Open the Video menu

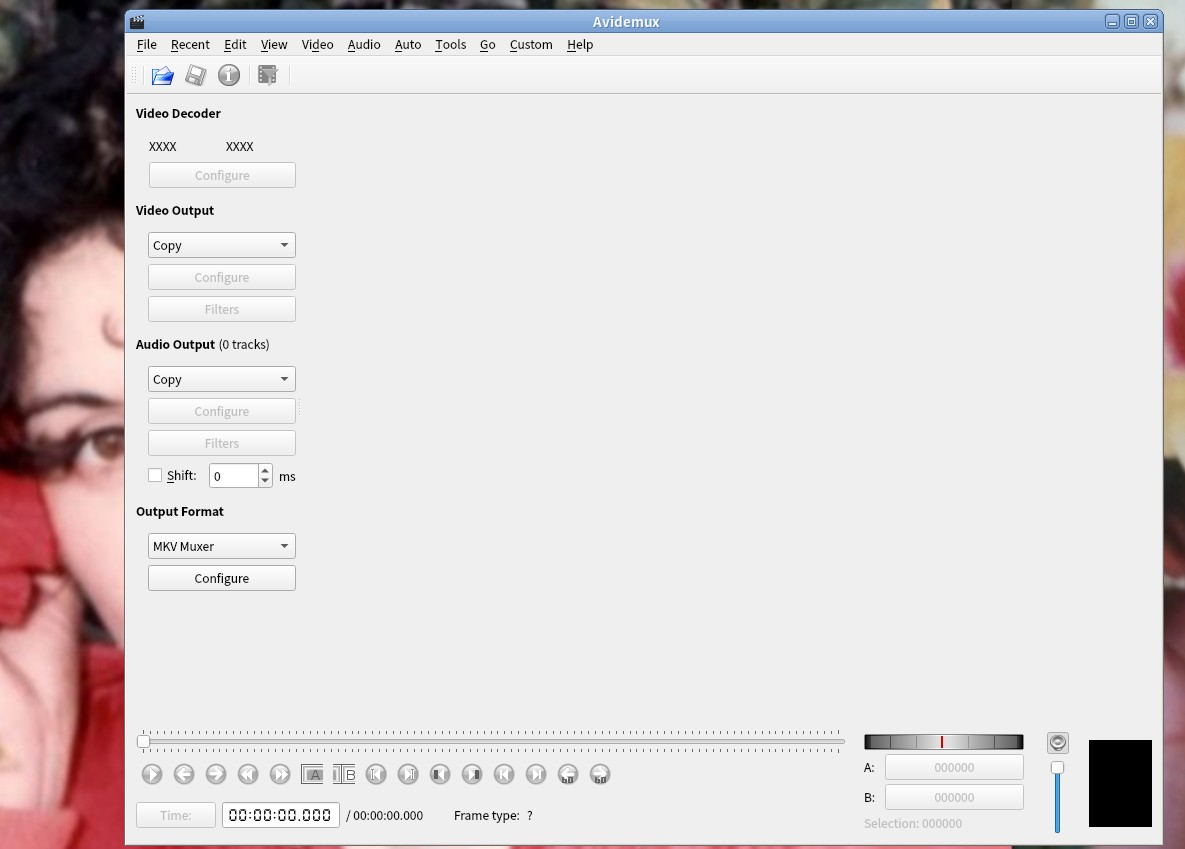(x=317, y=44)
